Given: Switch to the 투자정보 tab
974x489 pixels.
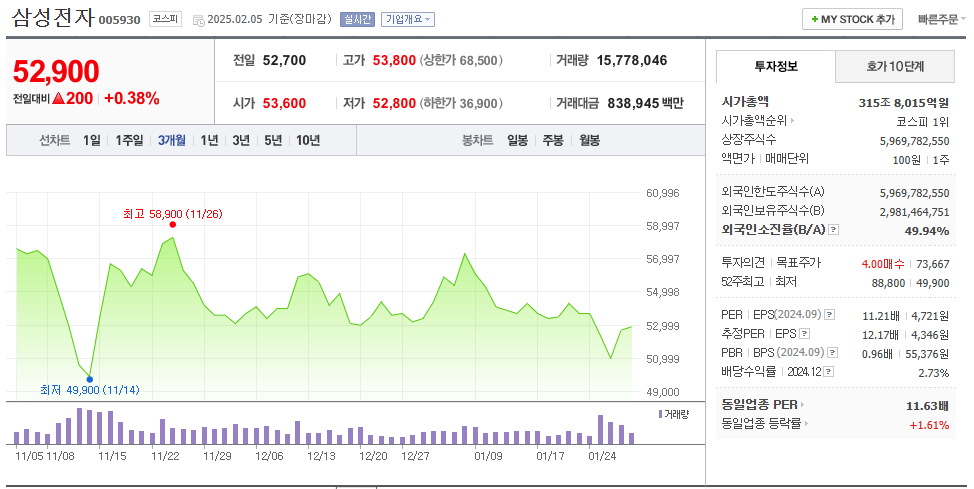Looking at the screenshot, I should pyautogui.click(x=776, y=66).
